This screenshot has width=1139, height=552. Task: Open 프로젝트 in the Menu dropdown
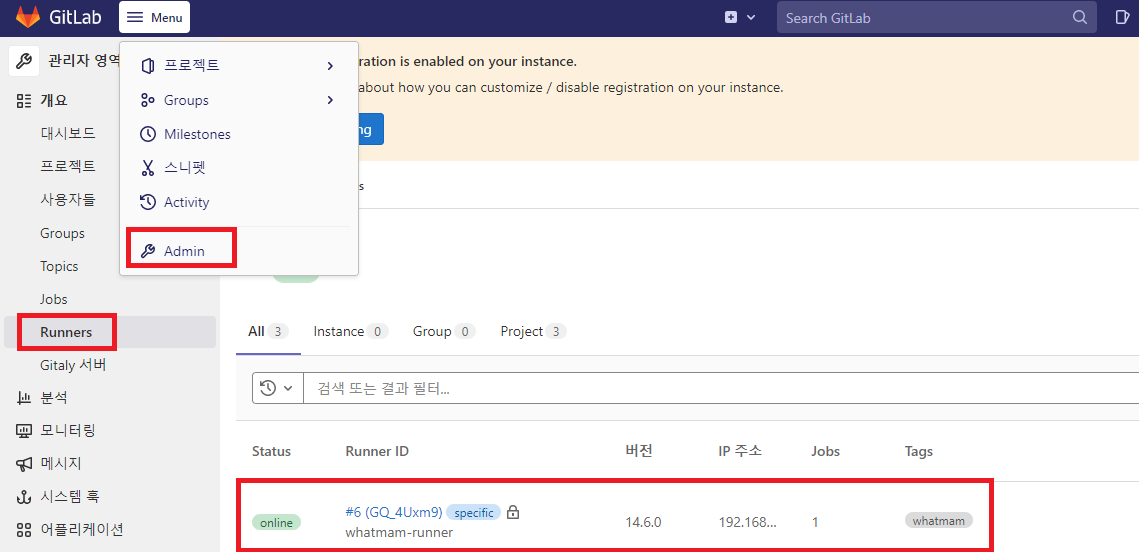pos(192,65)
